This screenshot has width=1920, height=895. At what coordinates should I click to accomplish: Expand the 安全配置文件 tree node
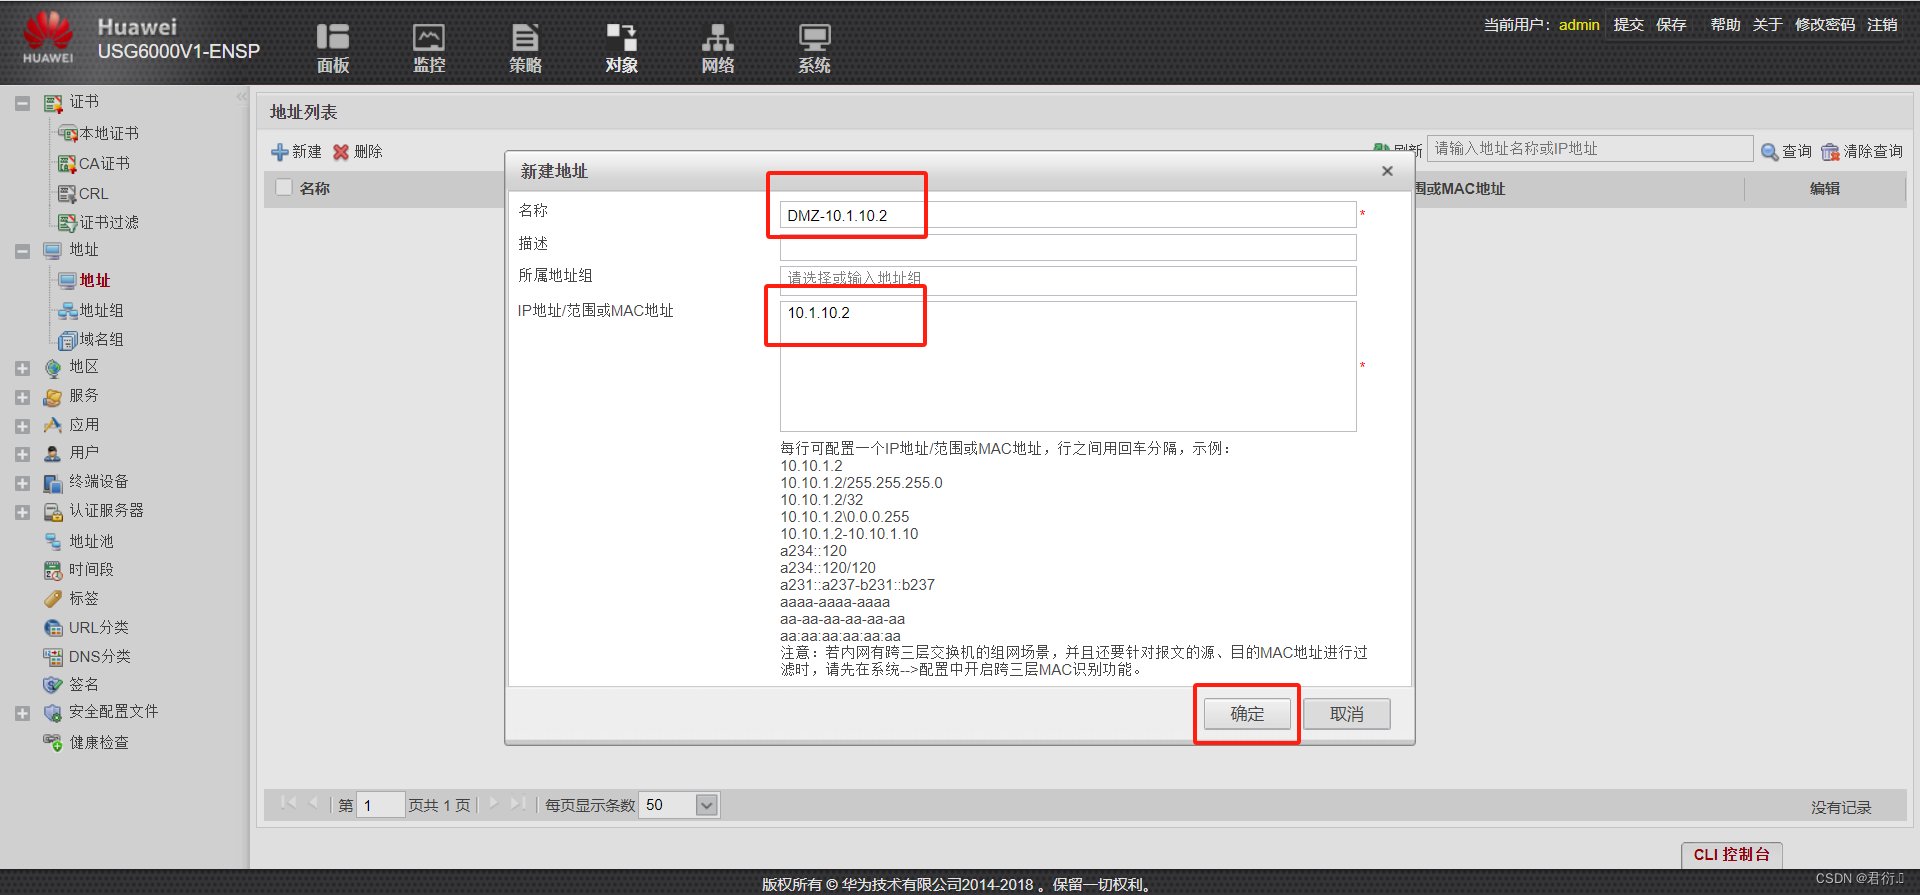pyautogui.click(x=22, y=713)
